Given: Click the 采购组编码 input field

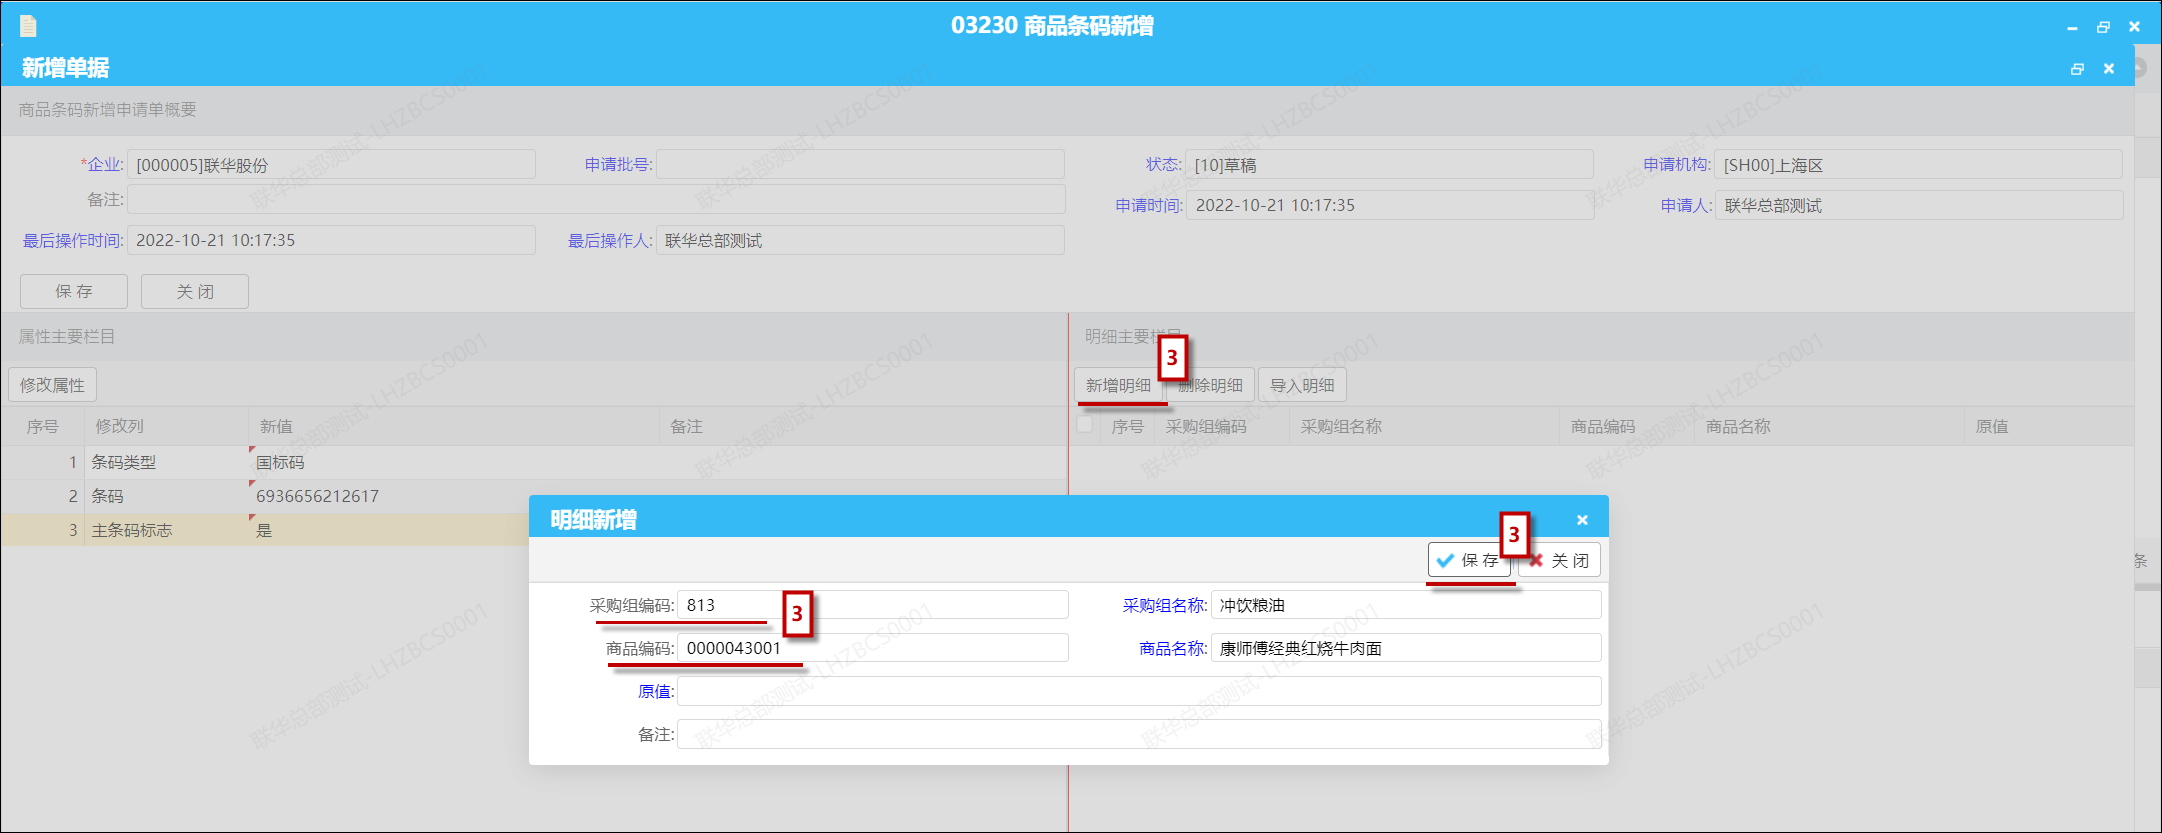Looking at the screenshot, I should tap(872, 605).
